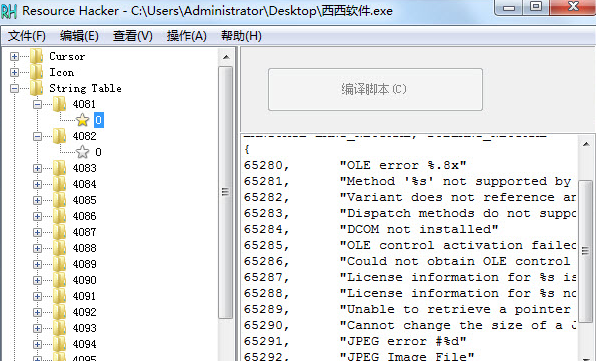
Task: Expand the 4087 folder node
Action: 37,232
